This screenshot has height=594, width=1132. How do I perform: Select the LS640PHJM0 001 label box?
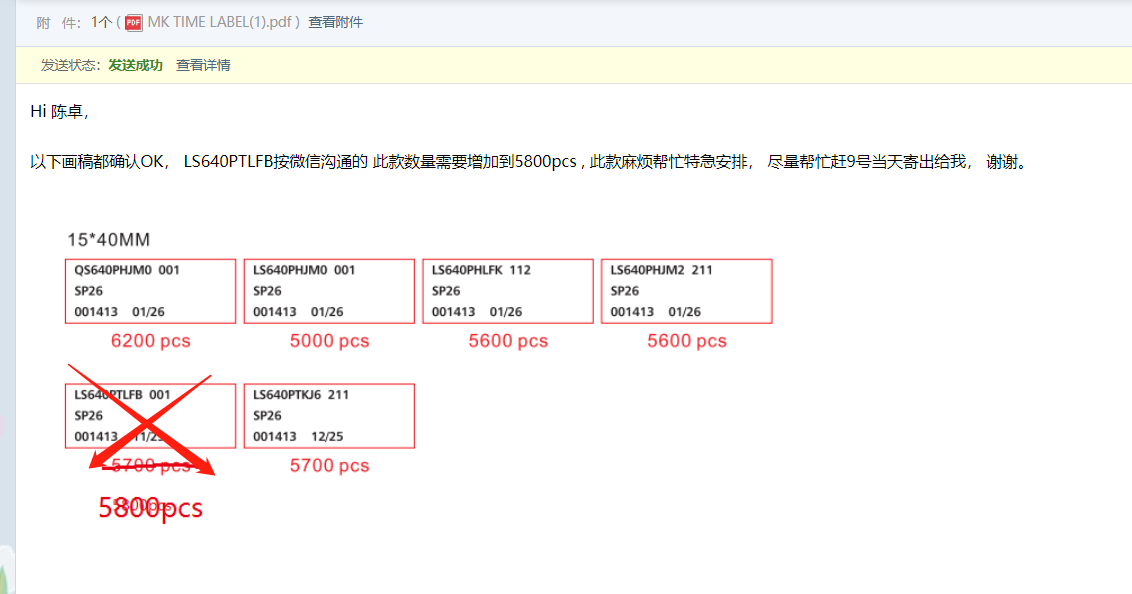tap(329, 291)
